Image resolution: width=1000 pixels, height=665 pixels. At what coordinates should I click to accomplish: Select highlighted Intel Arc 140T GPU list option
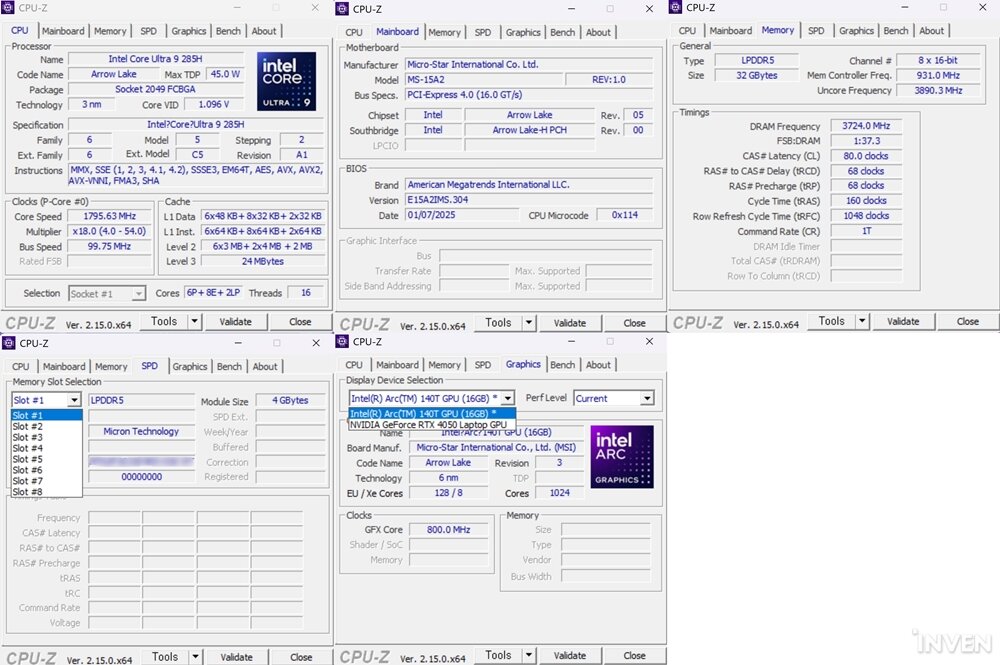[432, 414]
